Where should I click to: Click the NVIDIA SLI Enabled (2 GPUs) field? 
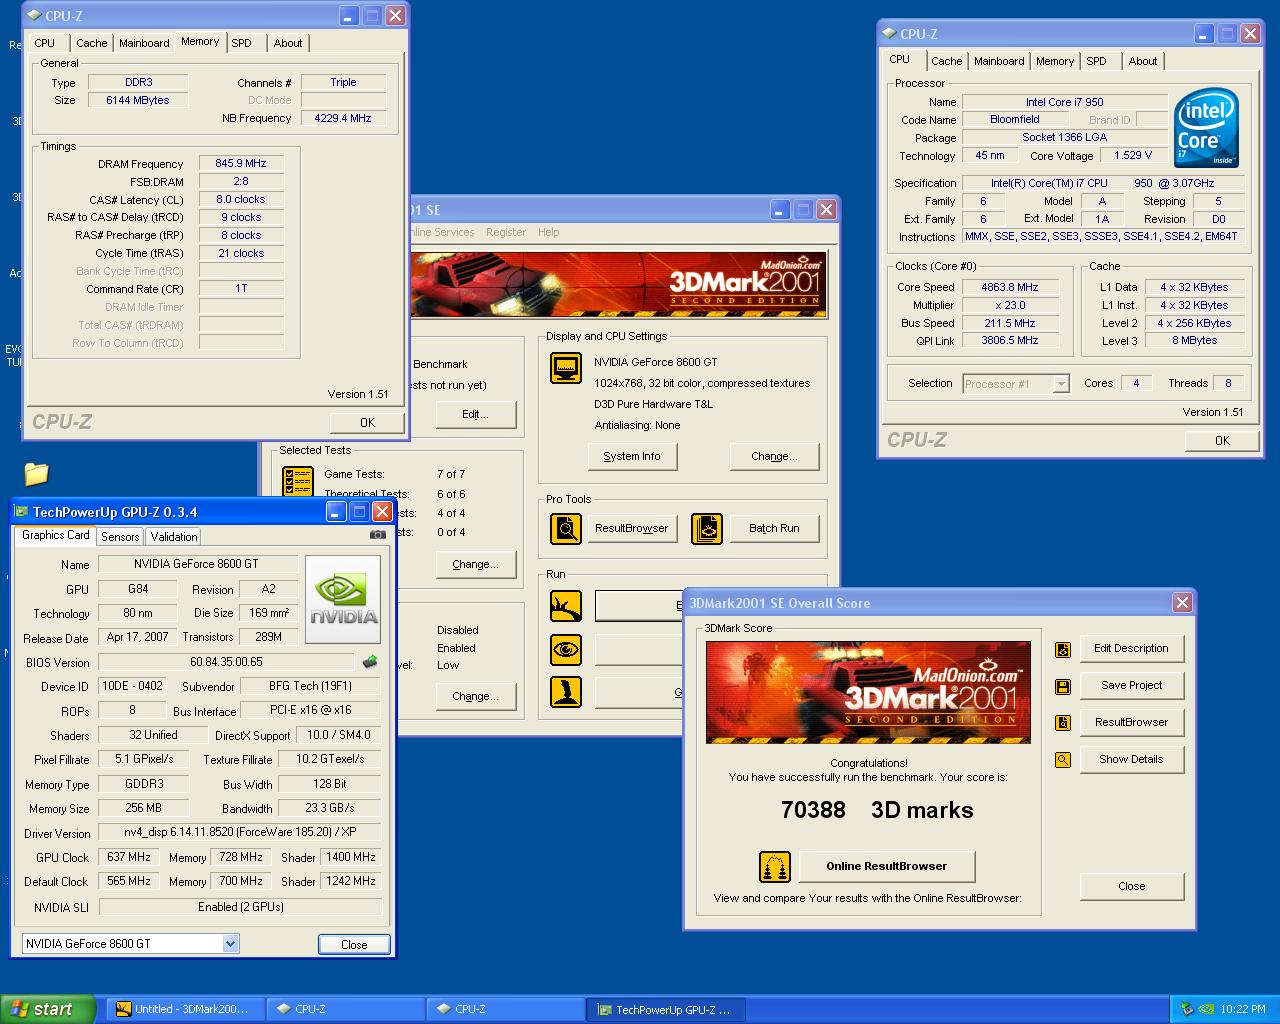click(x=240, y=907)
